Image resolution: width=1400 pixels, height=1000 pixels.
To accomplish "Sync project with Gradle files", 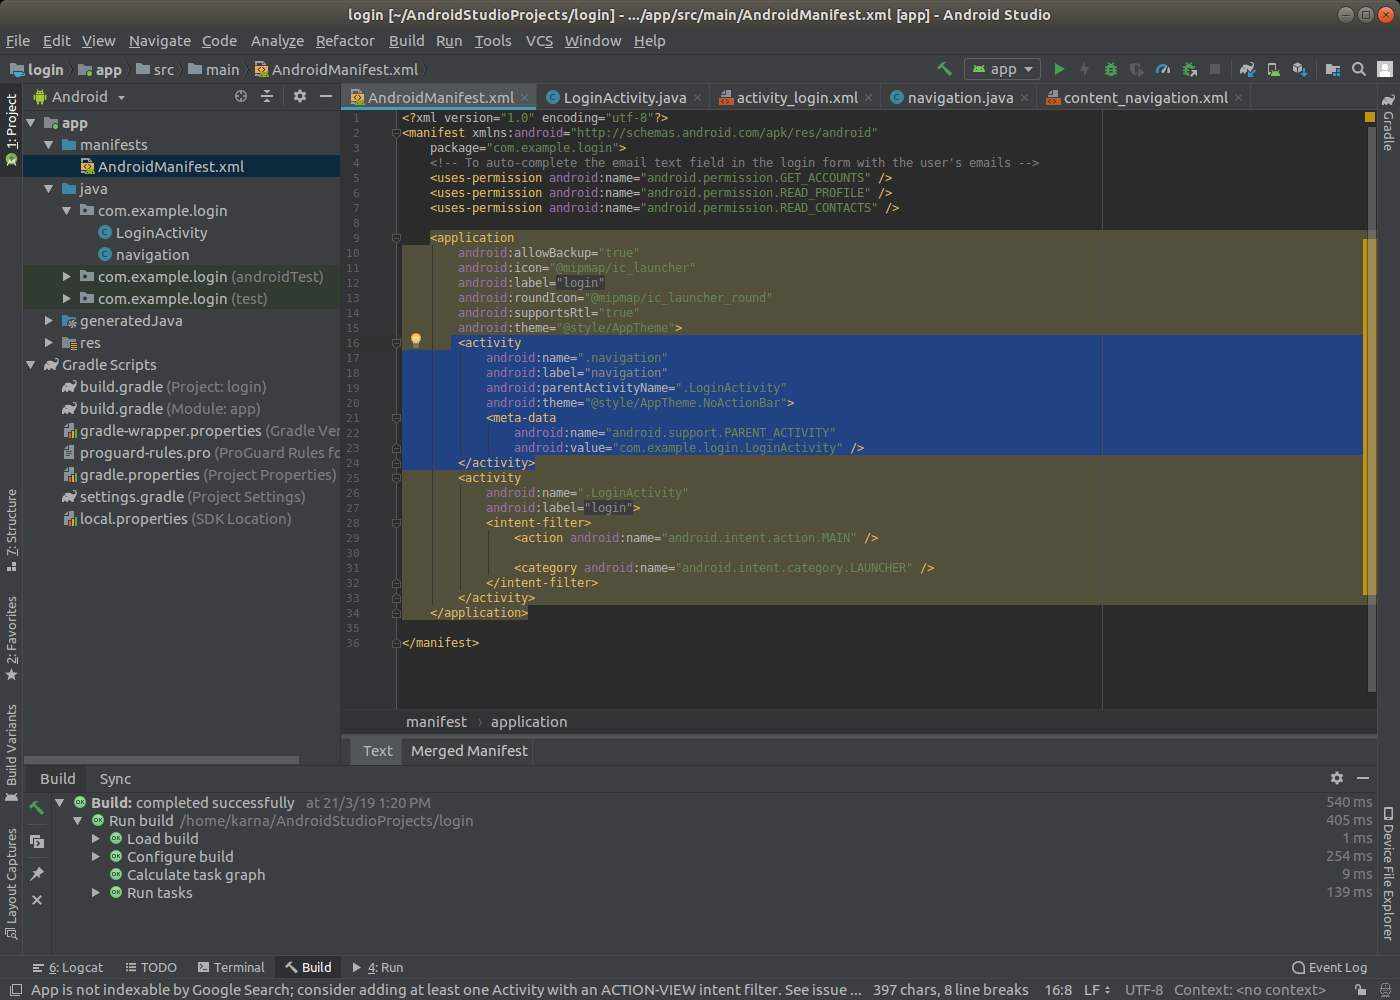I will click(1247, 69).
